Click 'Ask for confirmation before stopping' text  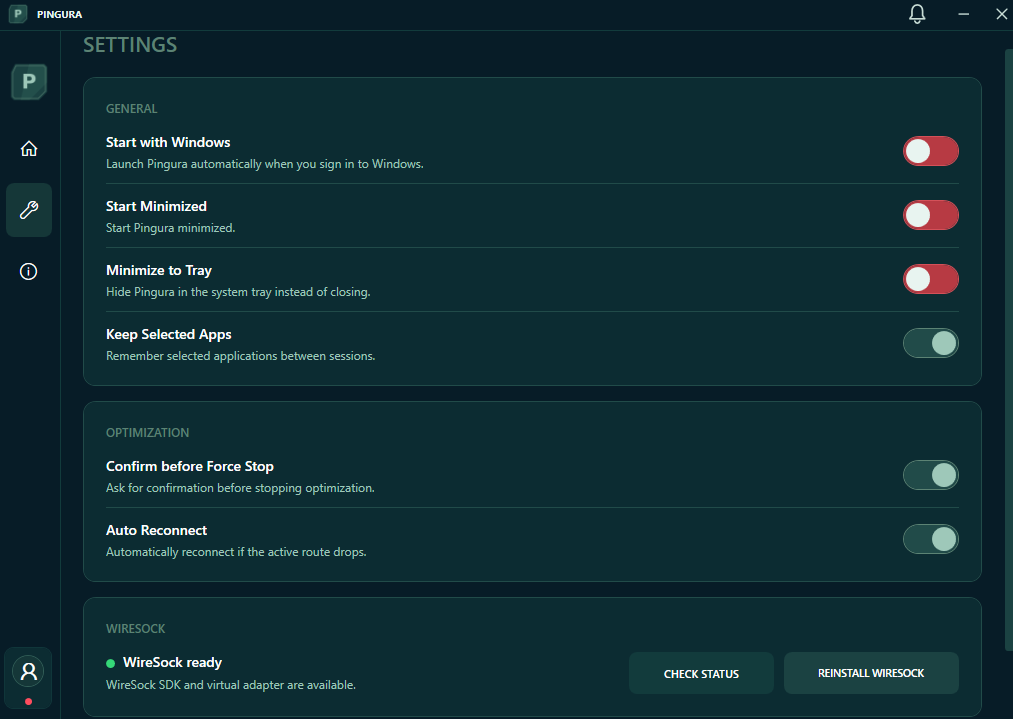coord(240,488)
